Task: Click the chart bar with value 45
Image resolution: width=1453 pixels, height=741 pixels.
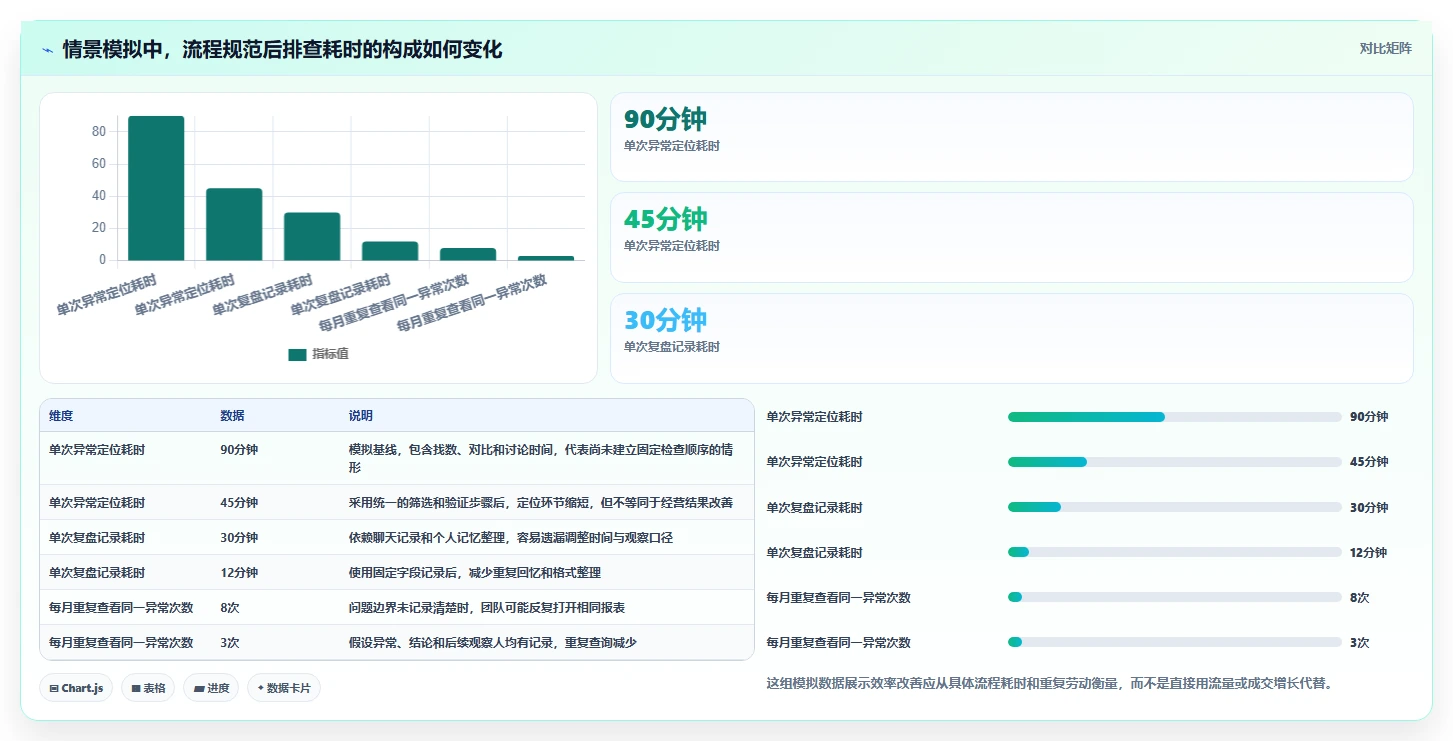Action: [x=234, y=224]
